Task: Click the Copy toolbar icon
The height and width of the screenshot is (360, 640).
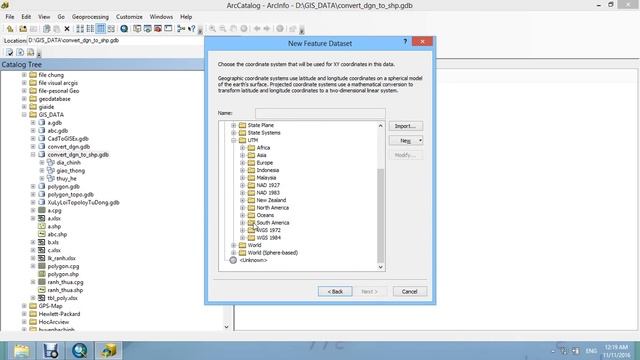Action: 47,29
